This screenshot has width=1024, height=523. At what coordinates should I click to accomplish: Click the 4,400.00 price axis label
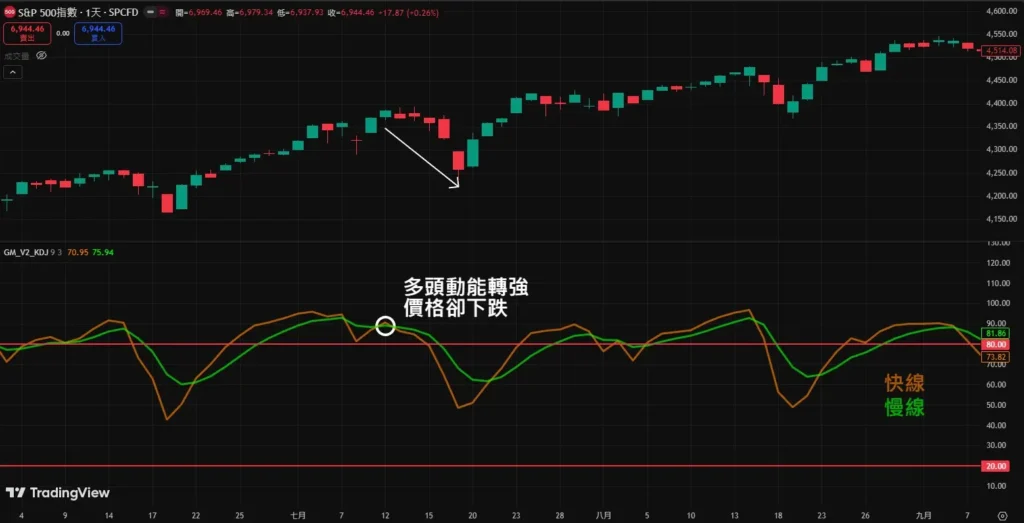(x=1004, y=103)
